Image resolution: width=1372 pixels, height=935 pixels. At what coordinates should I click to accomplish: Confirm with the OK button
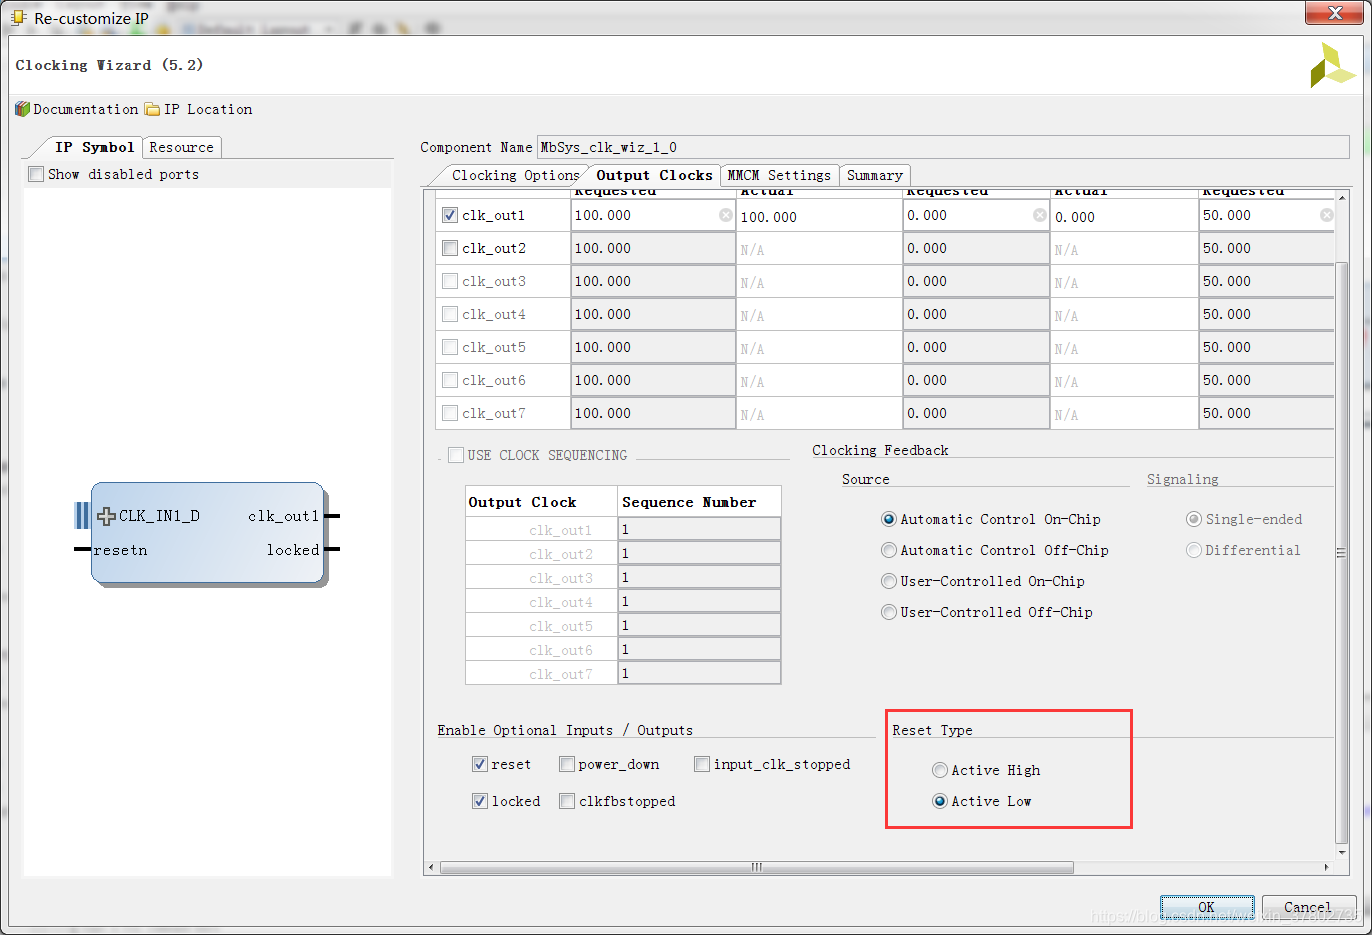(1207, 907)
